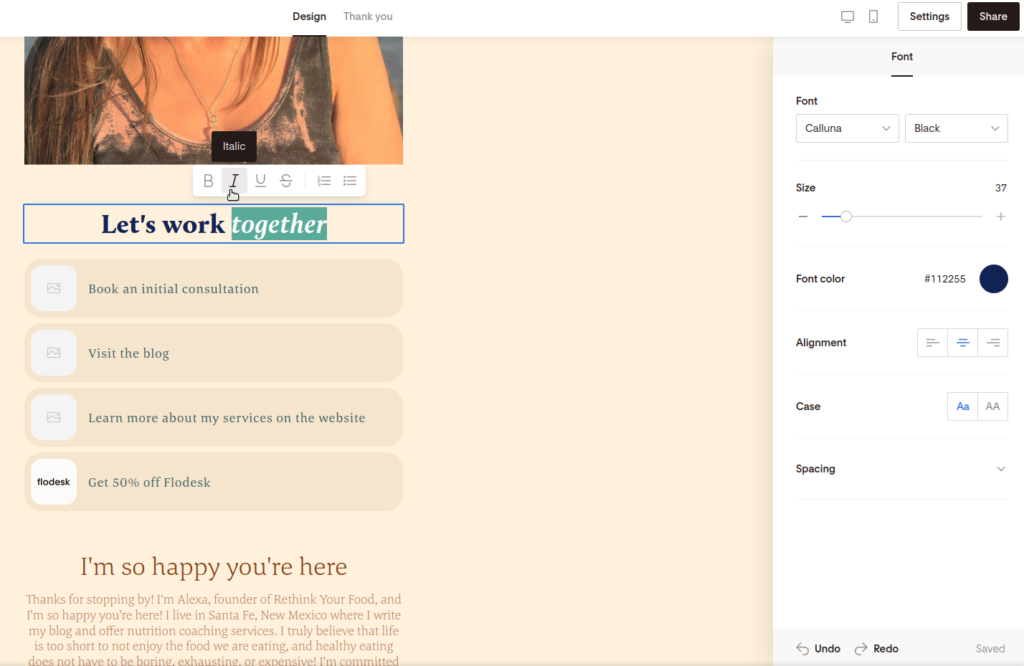1024x666 pixels.
Task: Select the Learn more about my services link
Action: coord(214,417)
